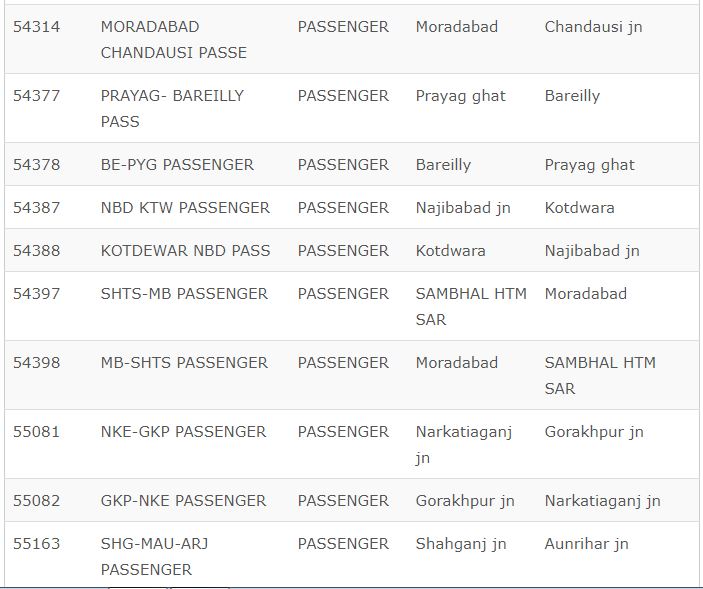
Task: Click train number 54377
Action: [x=36, y=96]
